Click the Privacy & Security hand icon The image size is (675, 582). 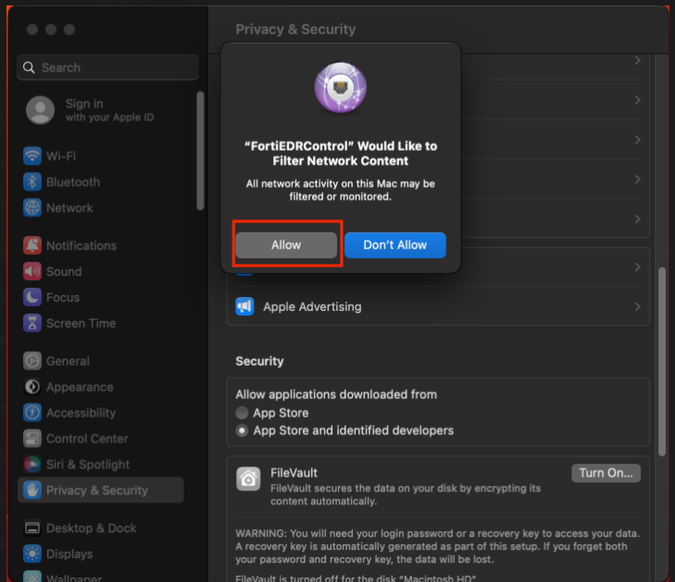point(32,490)
